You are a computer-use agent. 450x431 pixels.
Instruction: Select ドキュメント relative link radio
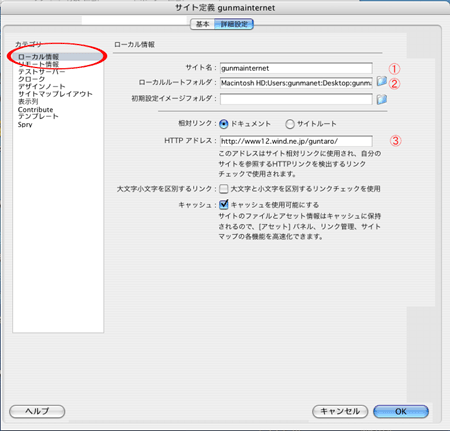pyautogui.click(x=224, y=124)
